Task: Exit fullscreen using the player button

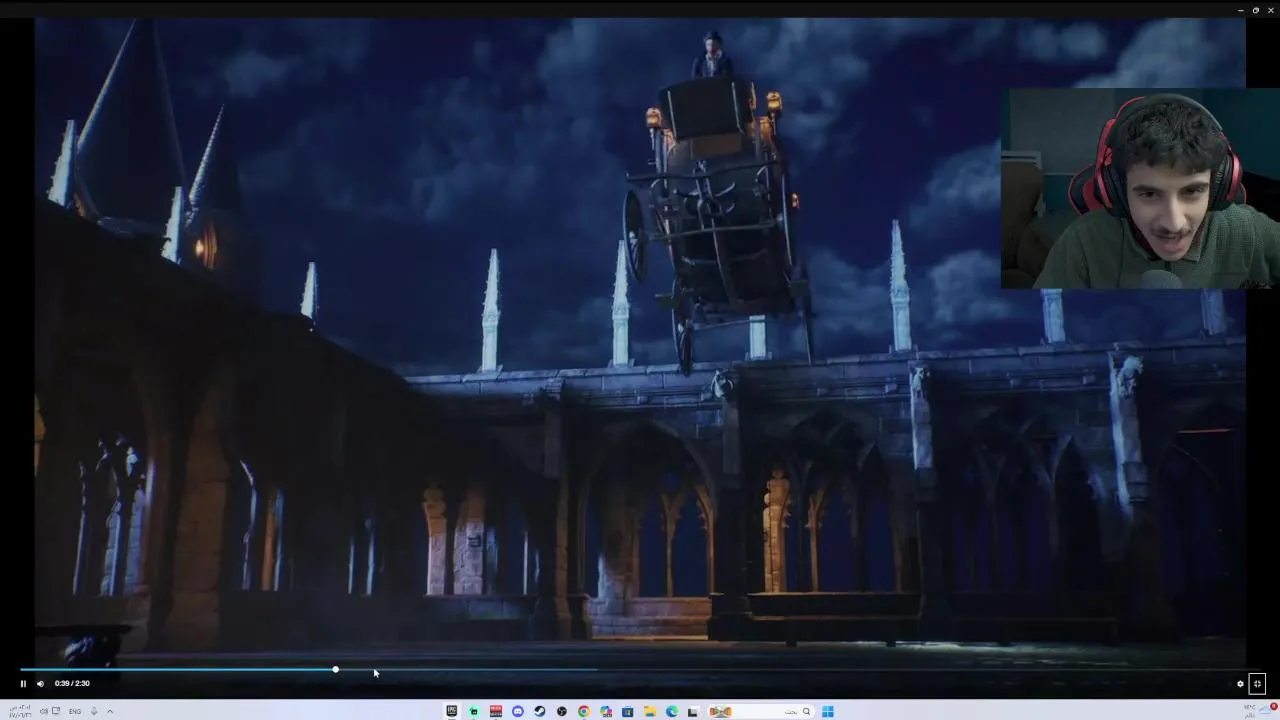Action: (x=1258, y=684)
